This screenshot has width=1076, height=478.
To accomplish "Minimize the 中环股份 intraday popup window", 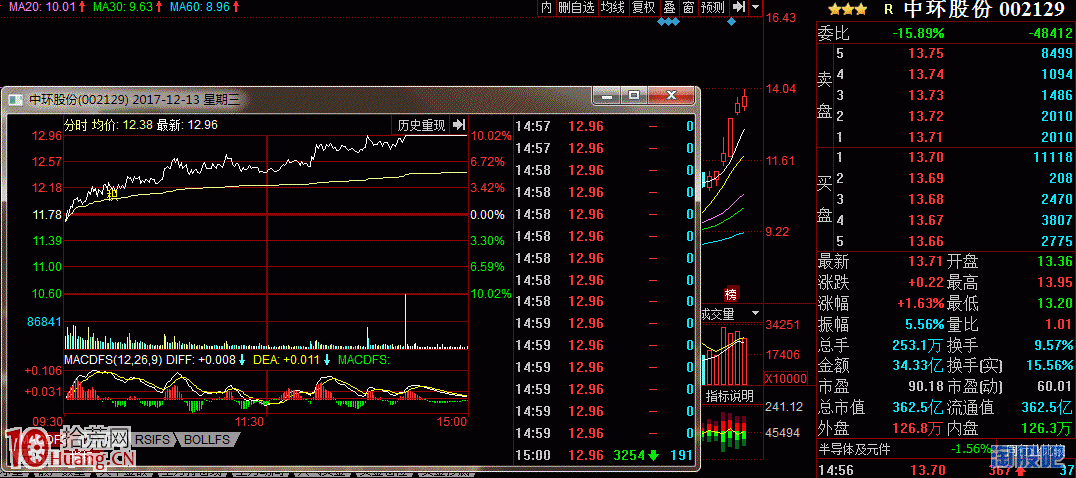I will [x=606, y=95].
